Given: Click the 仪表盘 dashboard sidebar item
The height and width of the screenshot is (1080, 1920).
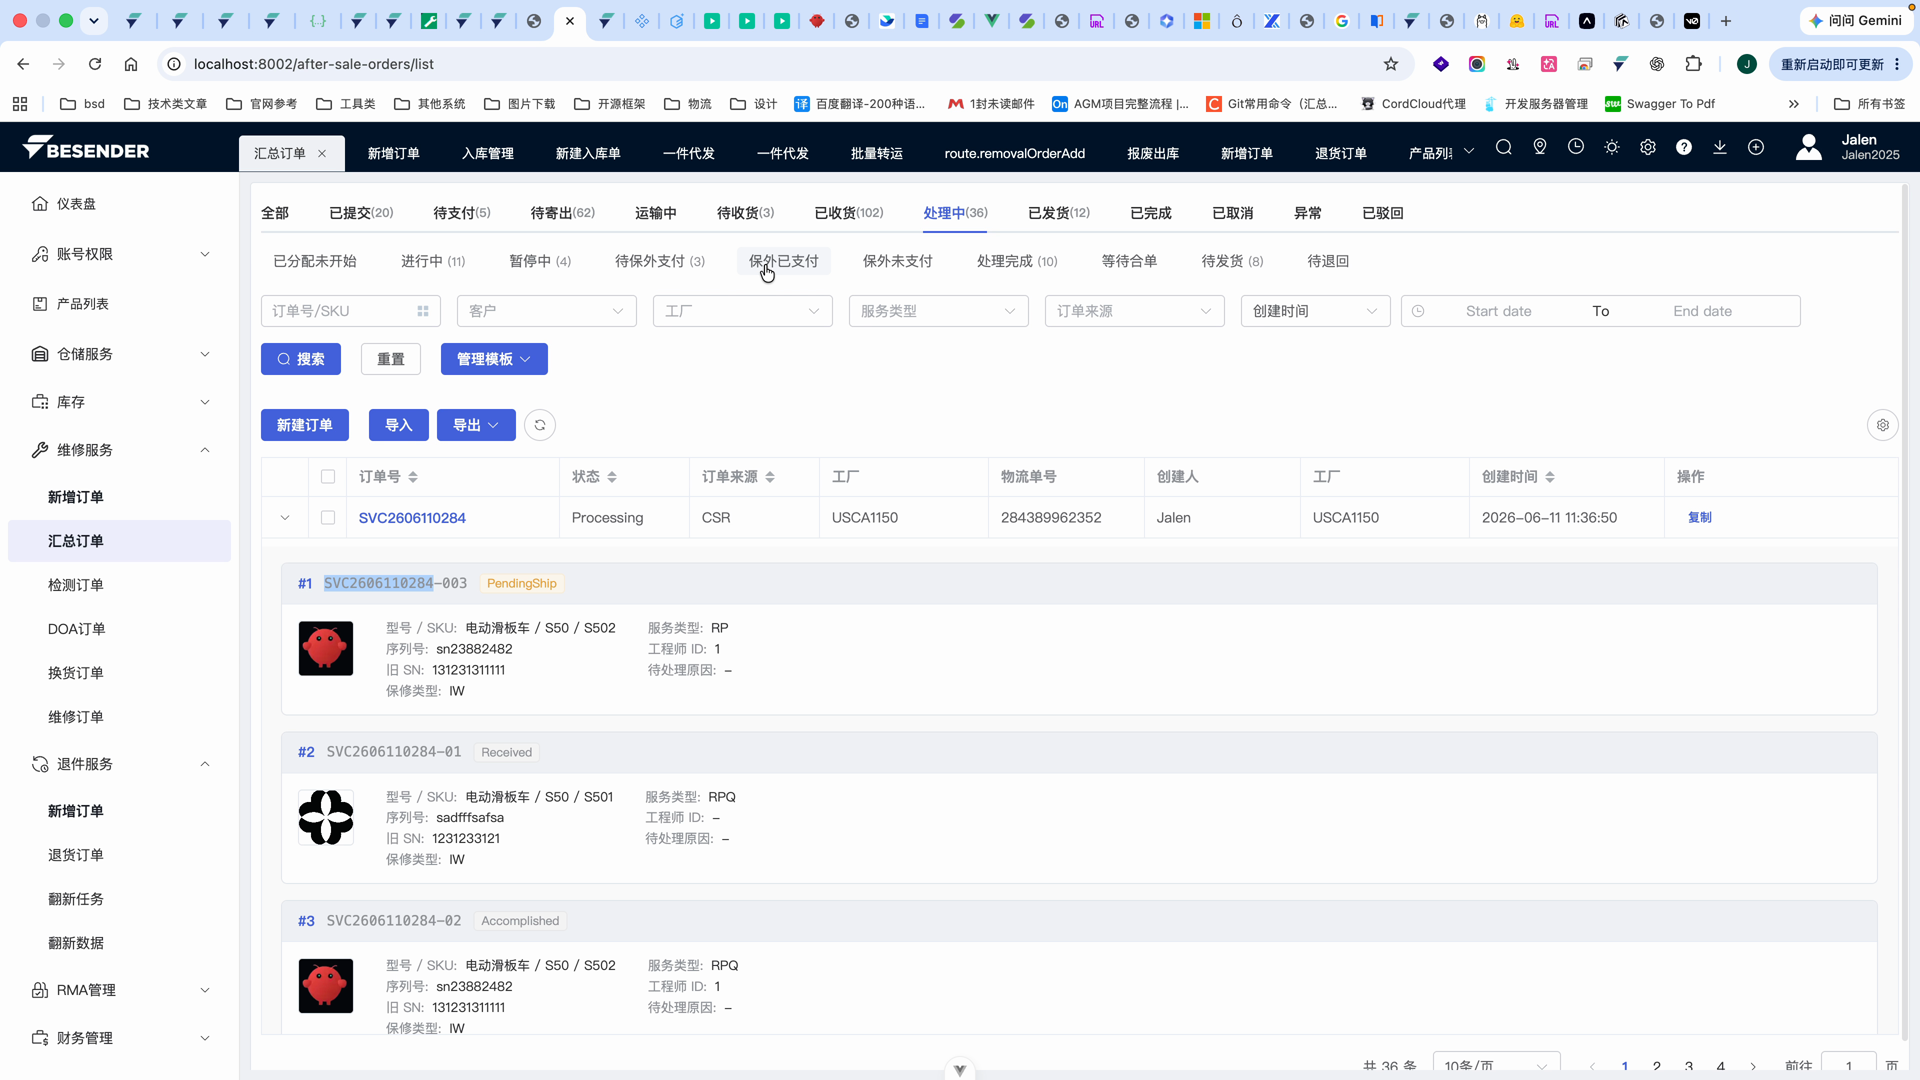Looking at the screenshot, I should (x=120, y=204).
